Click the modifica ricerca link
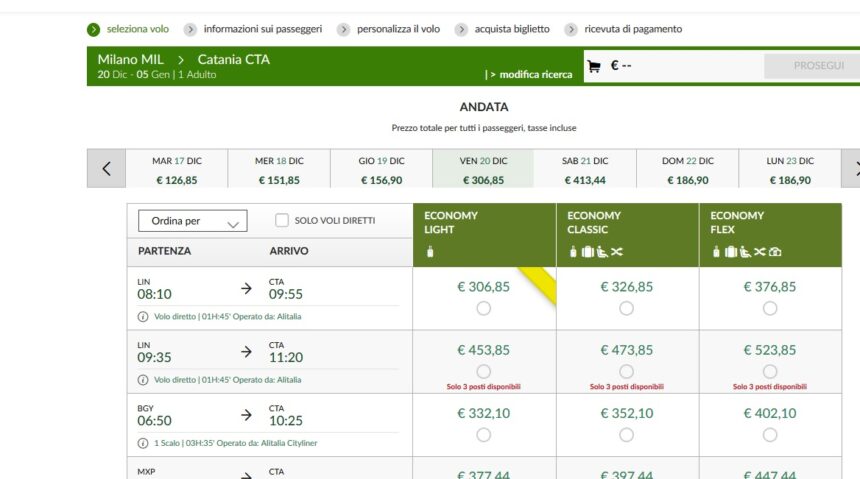The image size is (860, 479). (530, 74)
